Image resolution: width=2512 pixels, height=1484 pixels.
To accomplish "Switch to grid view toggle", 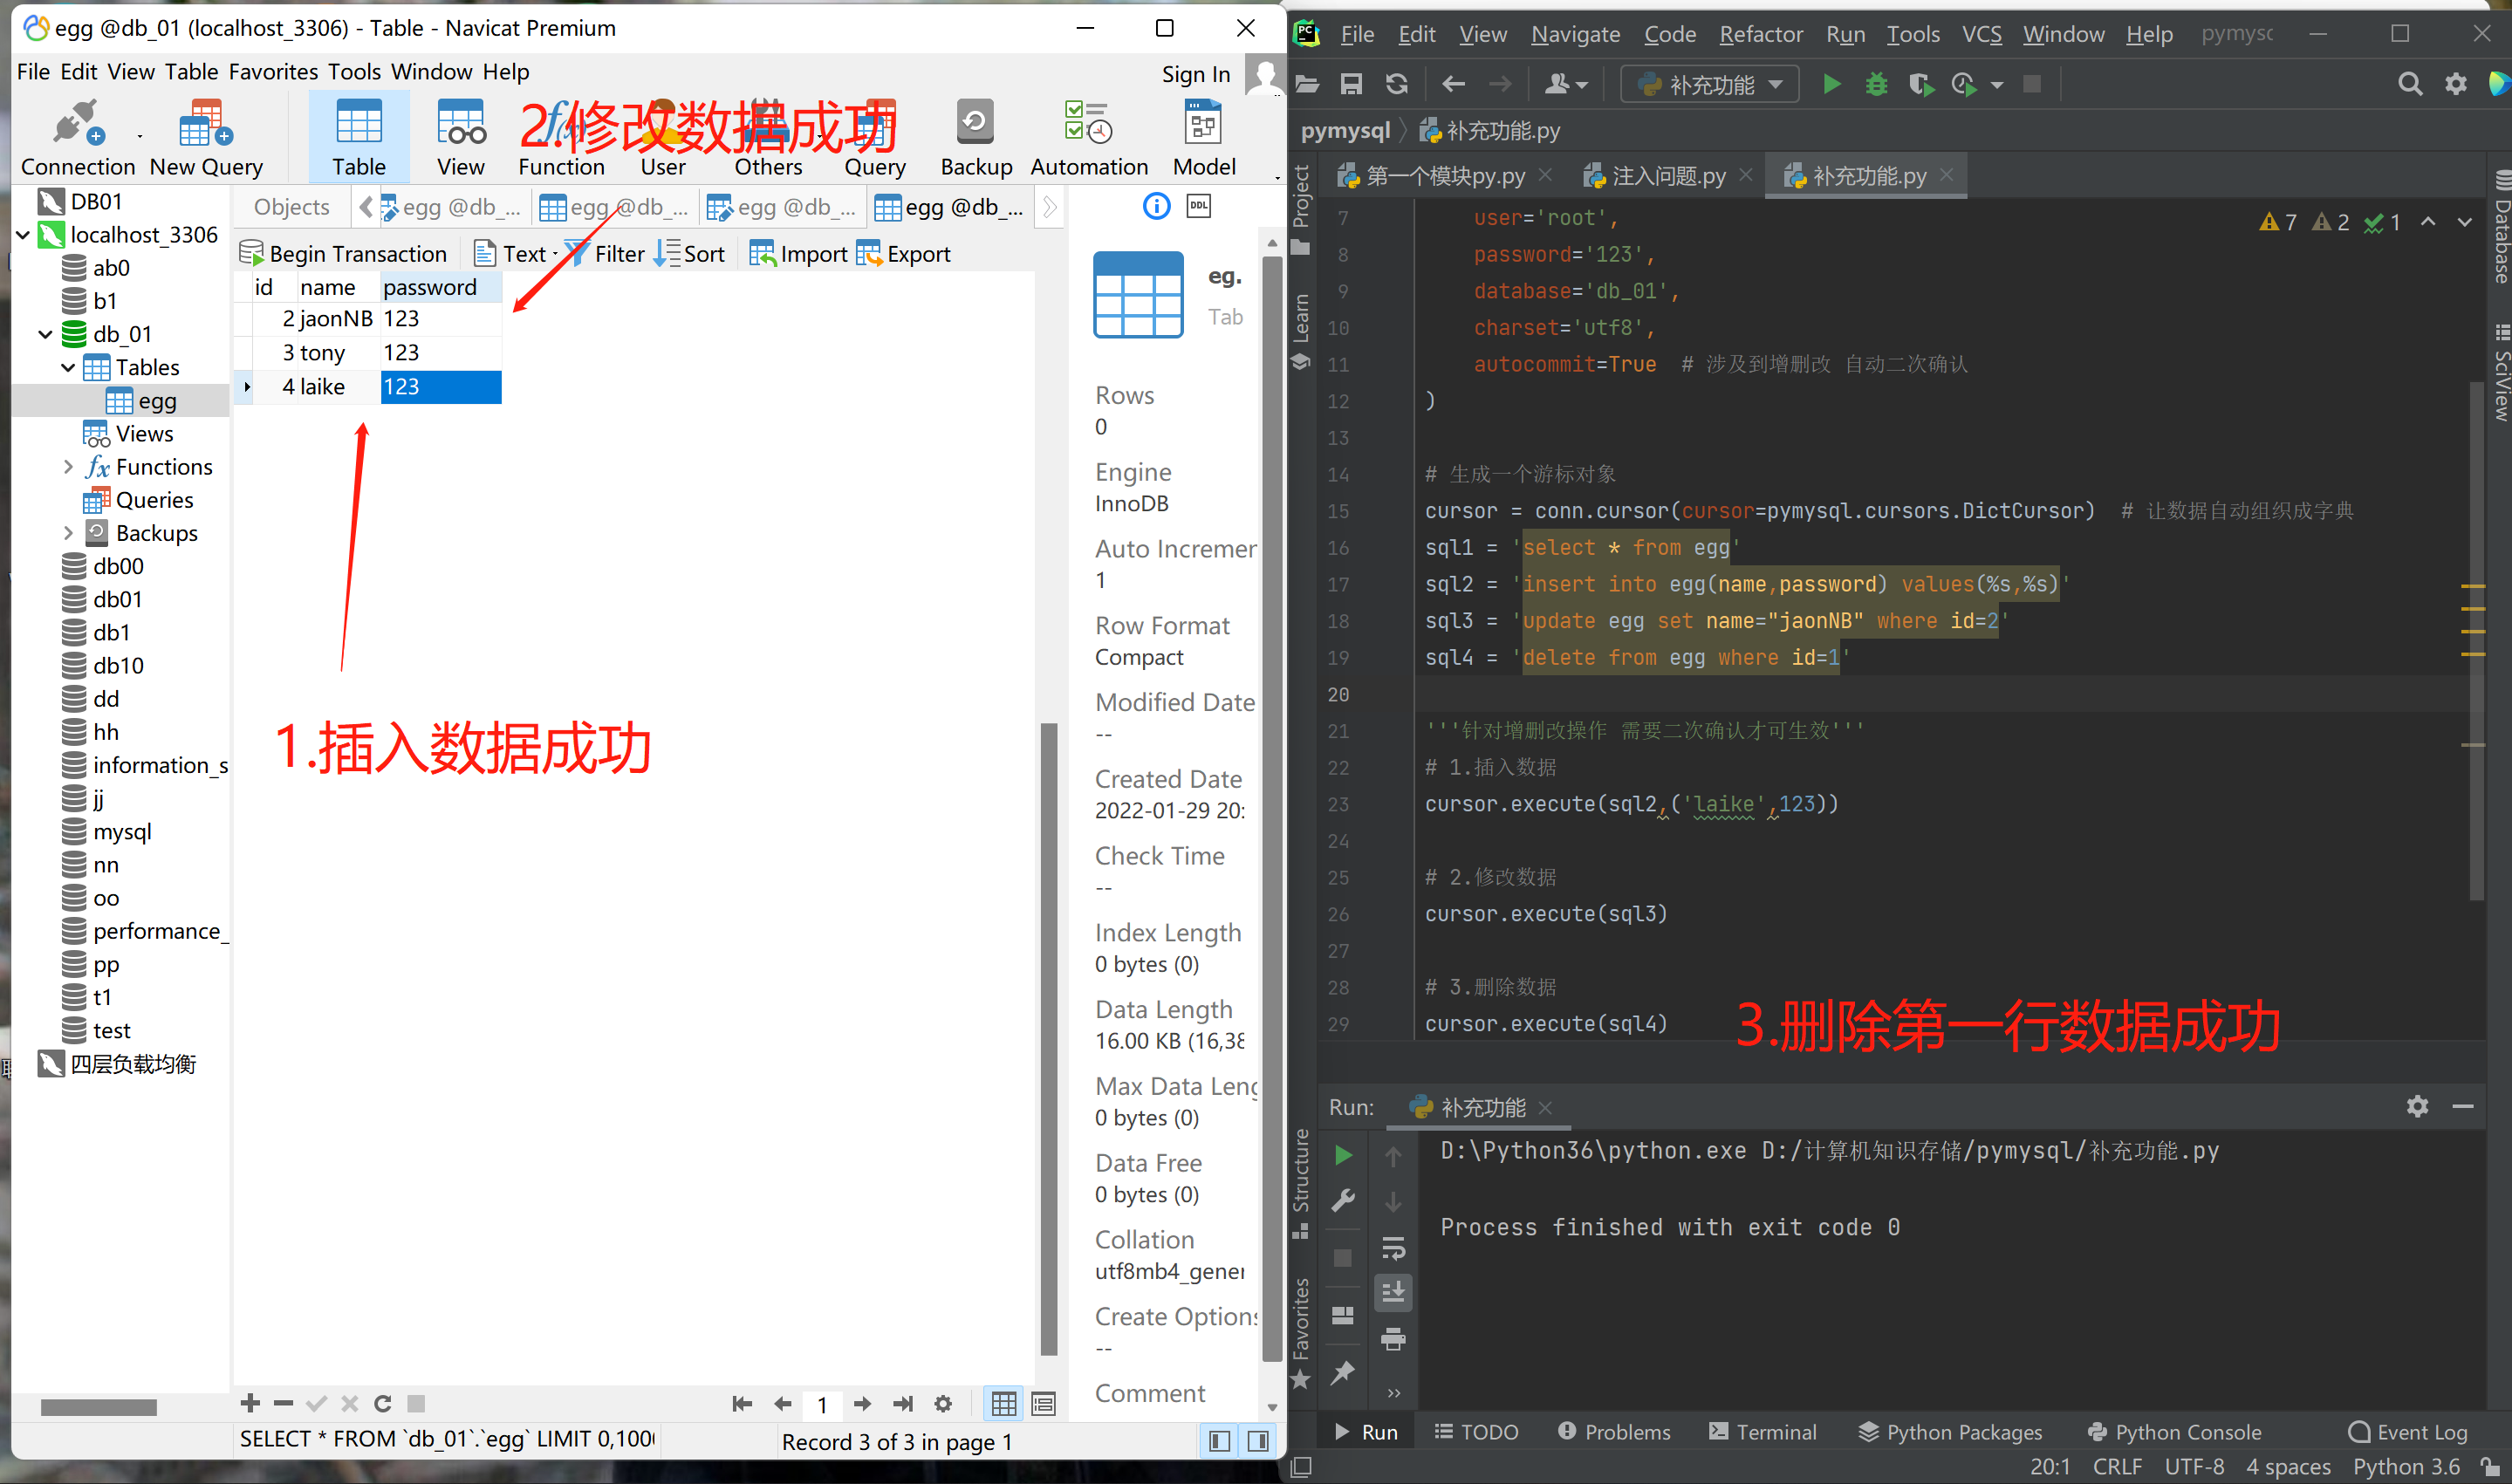I will click(x=1004, y=1404).
